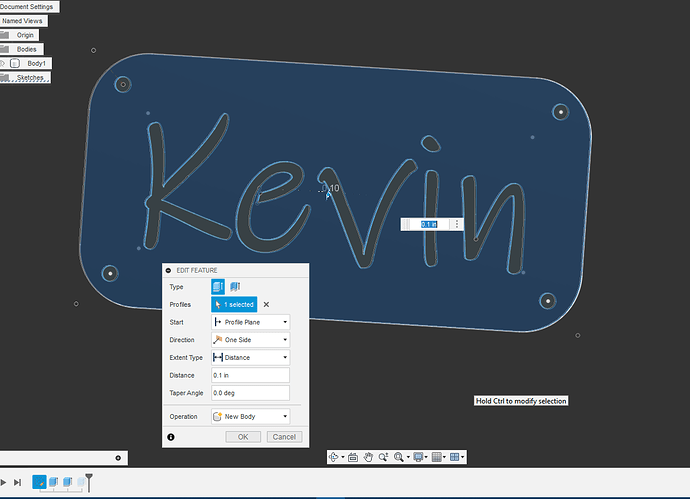
Task: Click the timeline end marker
Action: 89,482
